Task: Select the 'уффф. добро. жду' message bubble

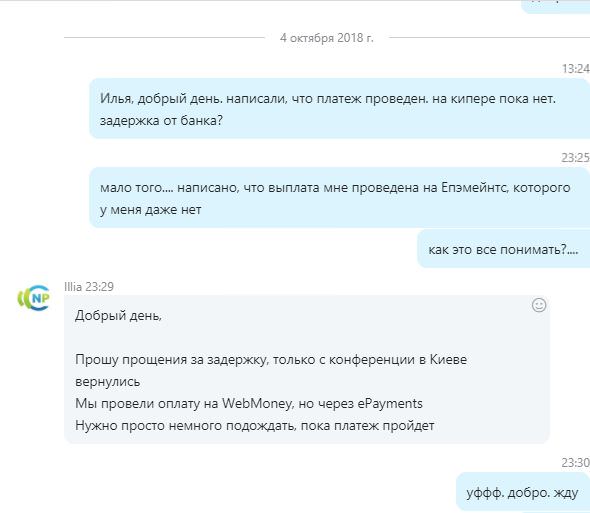Action: pos(523,492)
